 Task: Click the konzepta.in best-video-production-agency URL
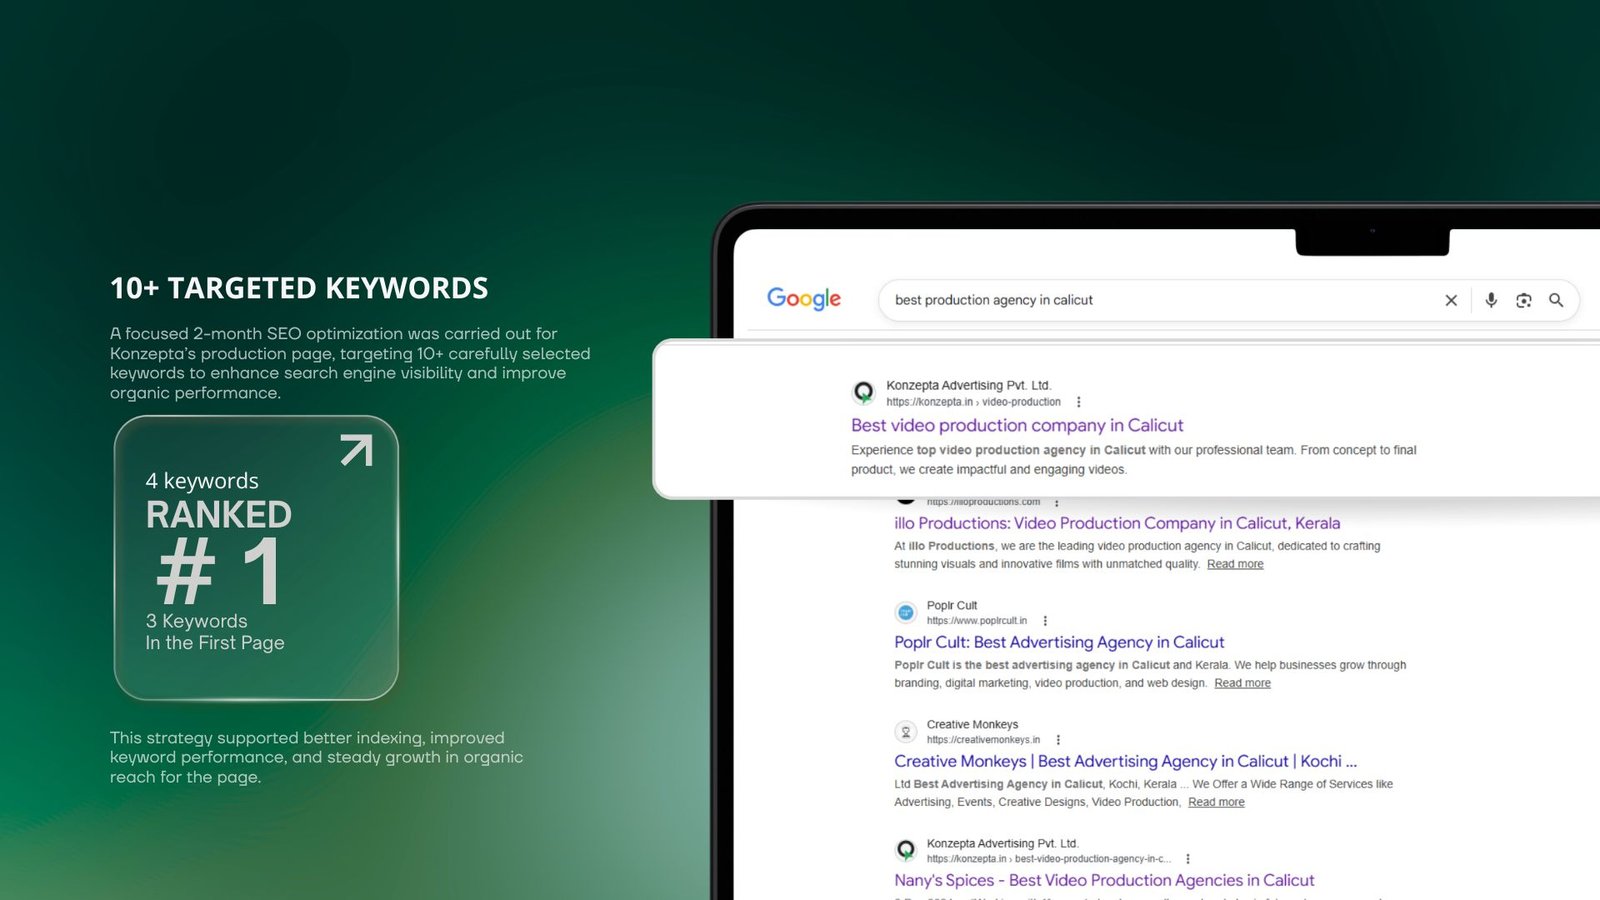(1049, 859)
